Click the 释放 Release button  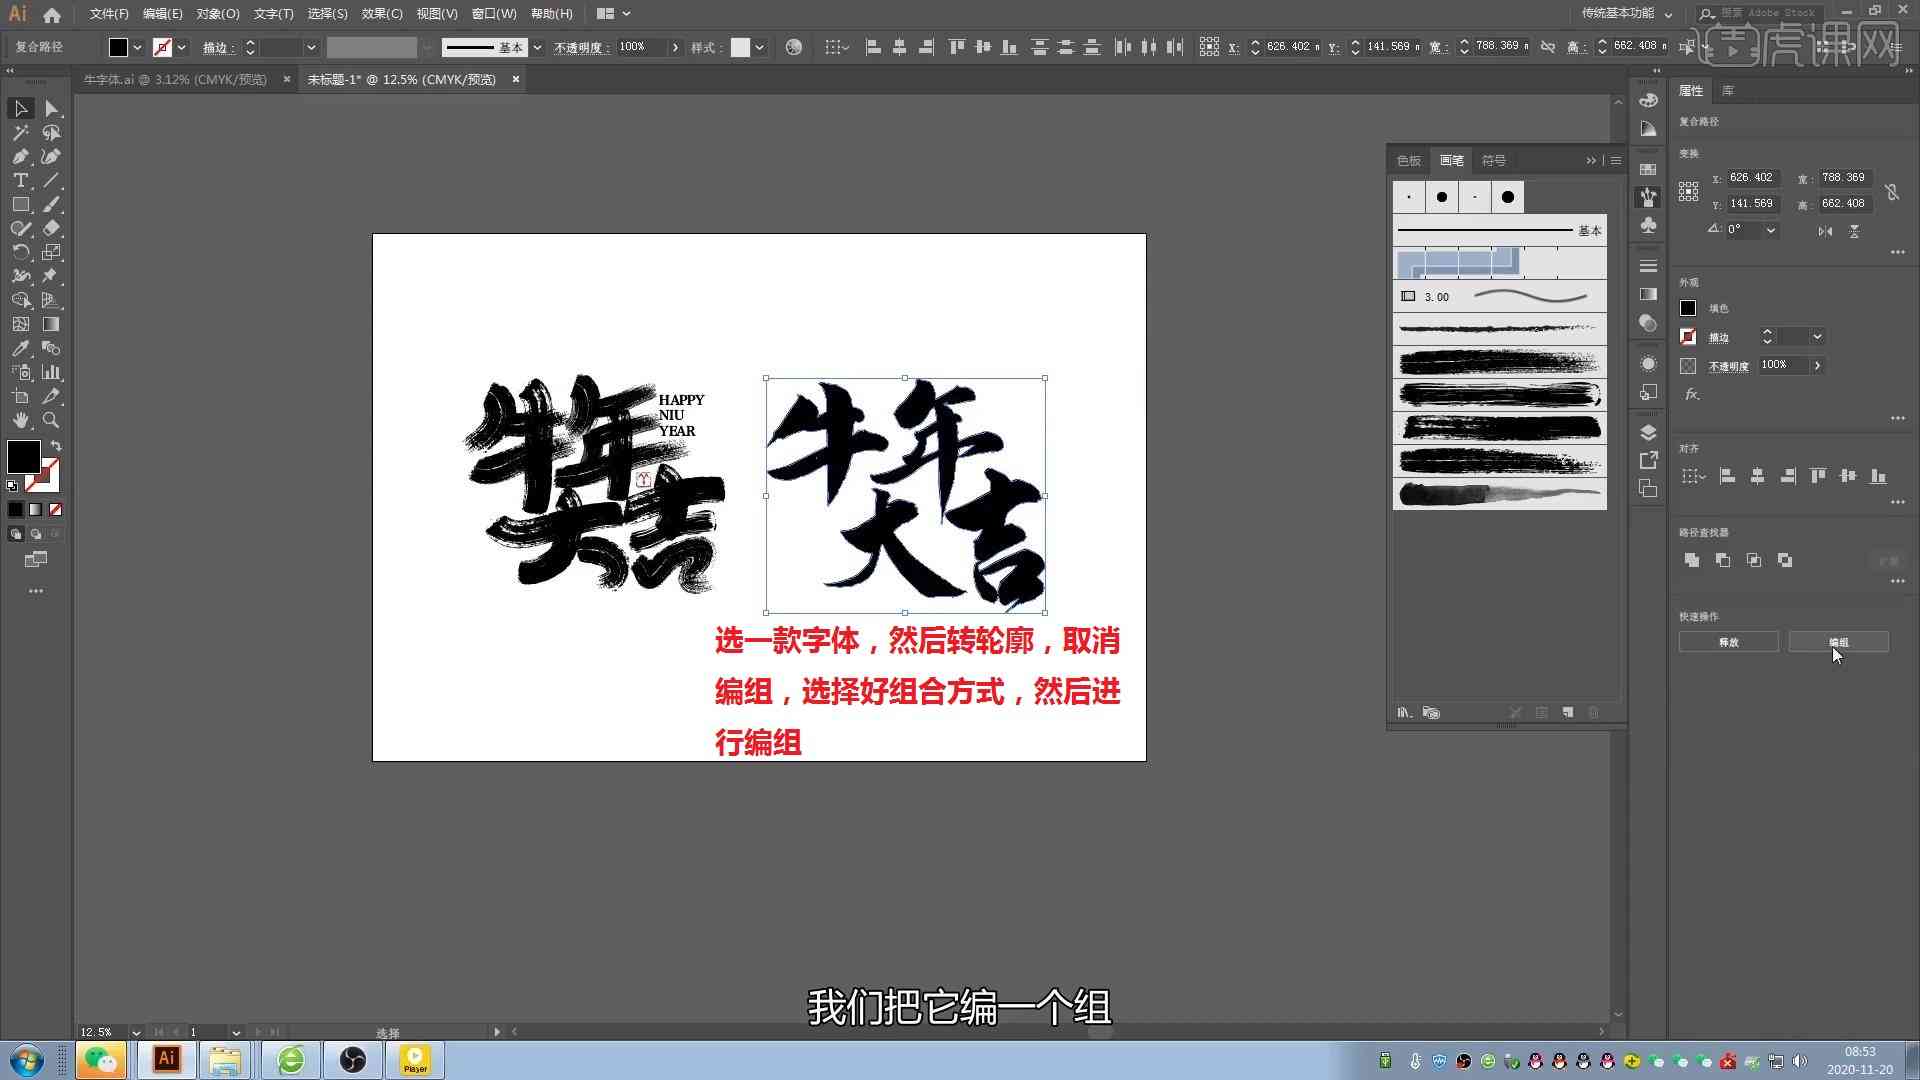tap(1729, 642)
